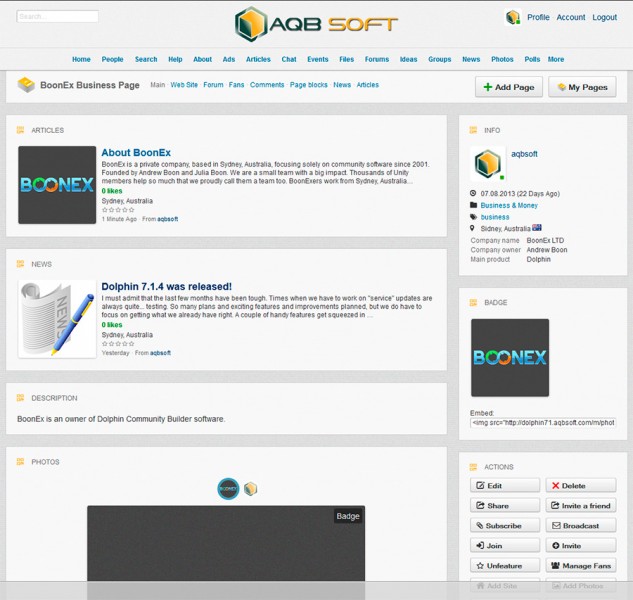The width and height of the screenshot is (633, 600).
Task: Click the Info block header icon
Action: pyautogui.click(x=473, y=130)
